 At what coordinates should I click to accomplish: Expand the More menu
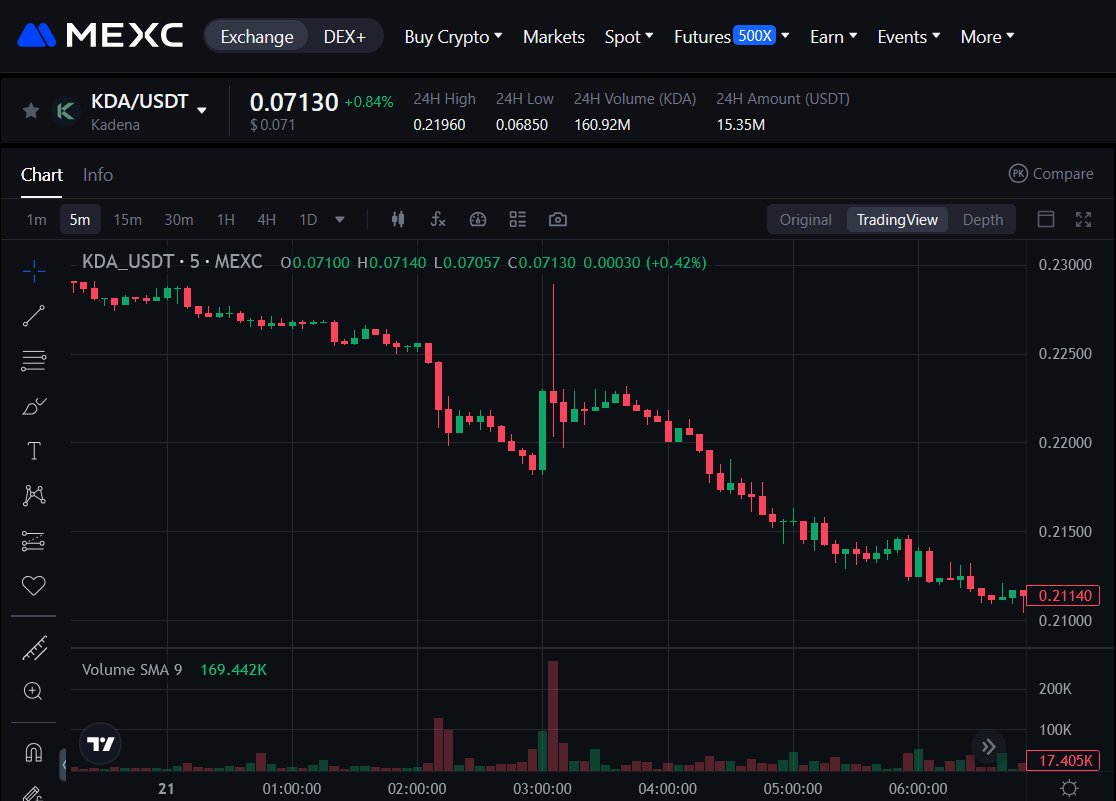coord(987,36)
